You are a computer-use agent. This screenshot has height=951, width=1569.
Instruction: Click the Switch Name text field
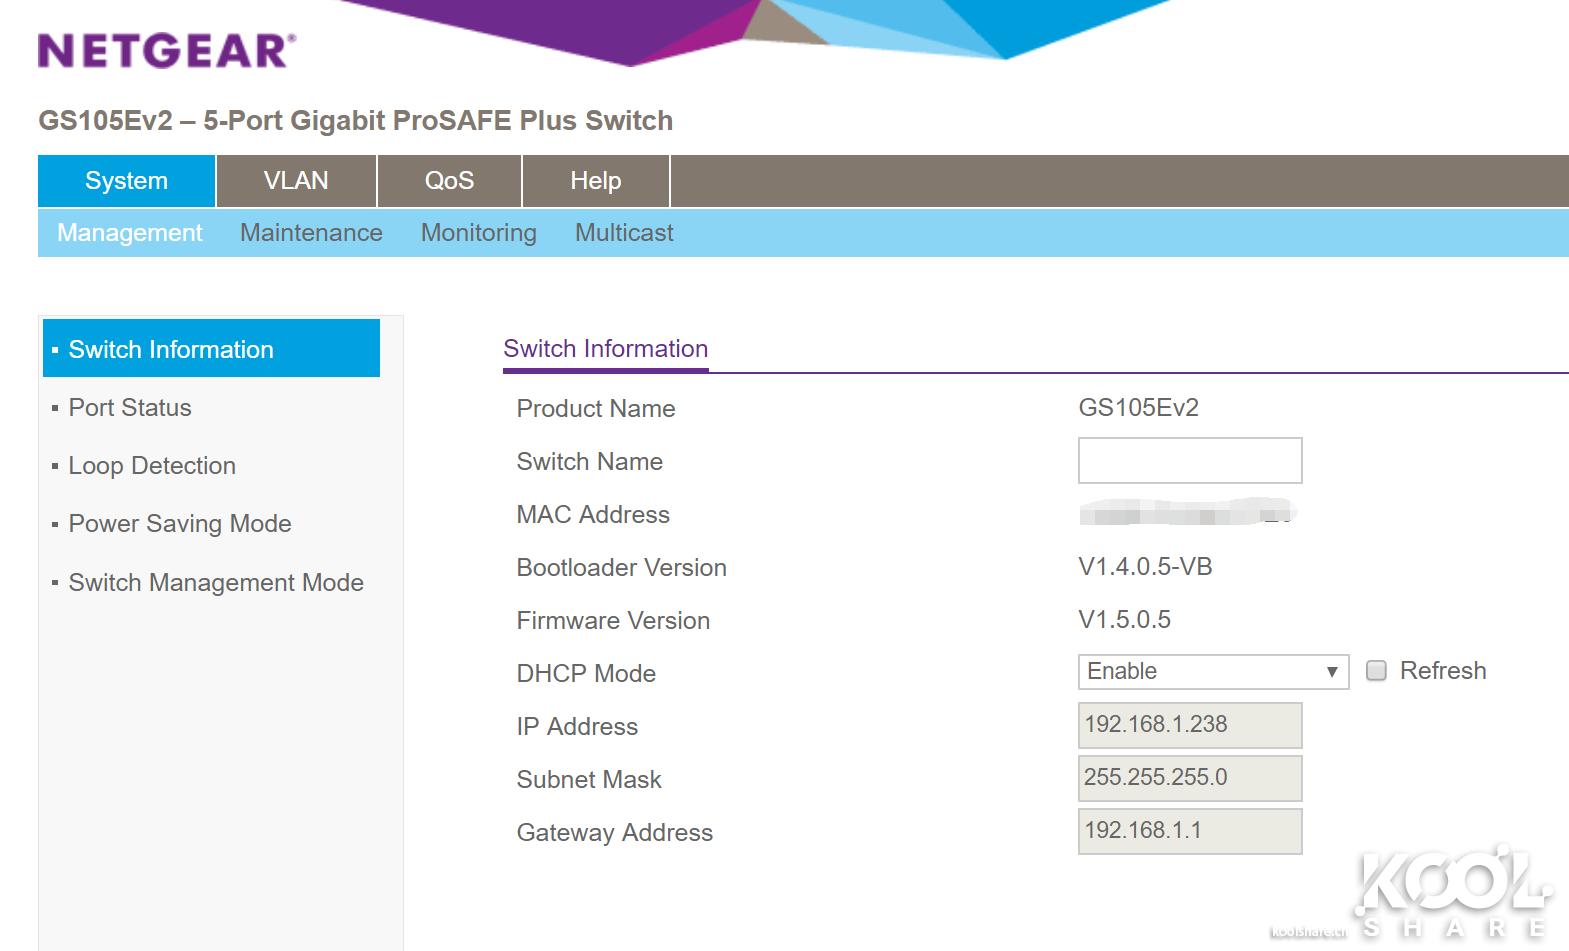1189,461
